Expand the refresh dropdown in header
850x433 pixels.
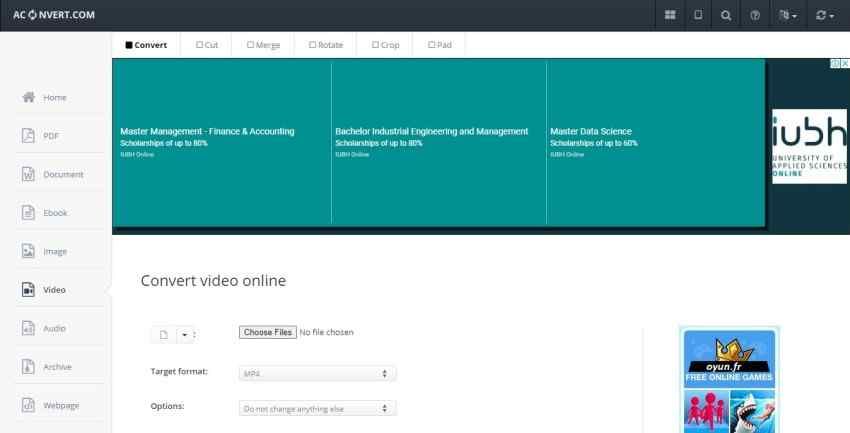[825, 16]
